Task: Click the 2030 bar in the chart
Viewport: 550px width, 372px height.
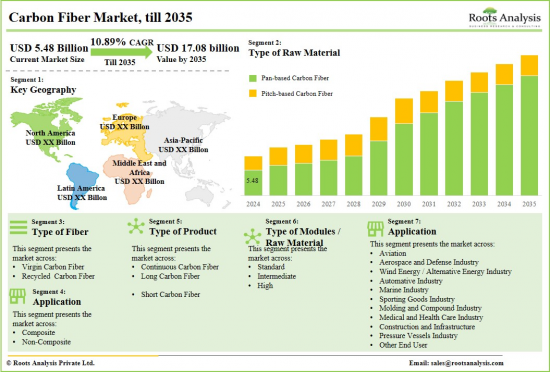Action: pos(404,147)
